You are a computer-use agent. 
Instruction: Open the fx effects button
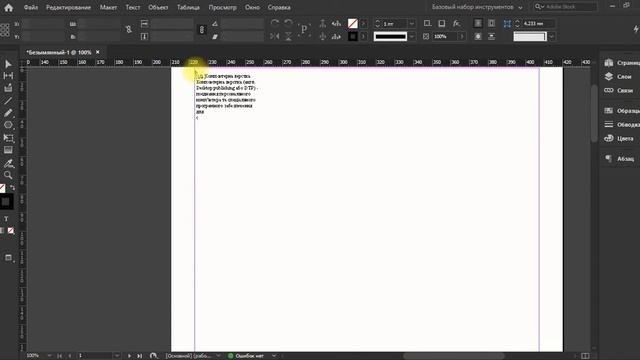pyautogui.click(x=456, y=23)
